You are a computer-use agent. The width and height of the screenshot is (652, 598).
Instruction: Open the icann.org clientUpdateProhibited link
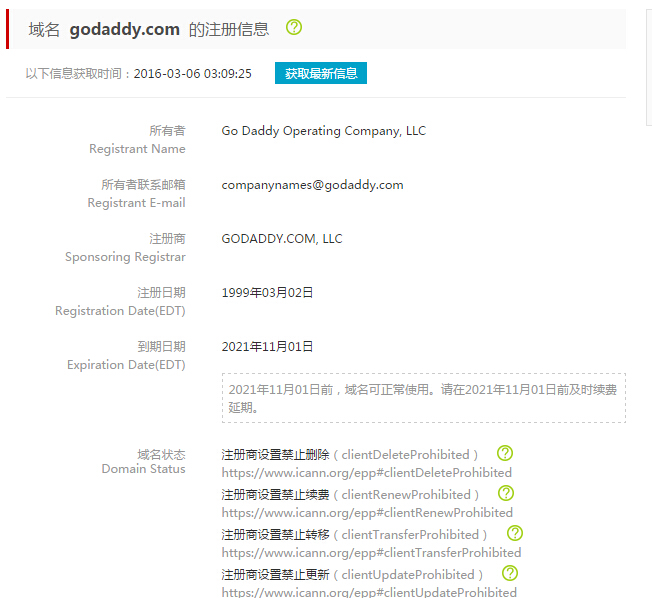click(x=369, y=592)
